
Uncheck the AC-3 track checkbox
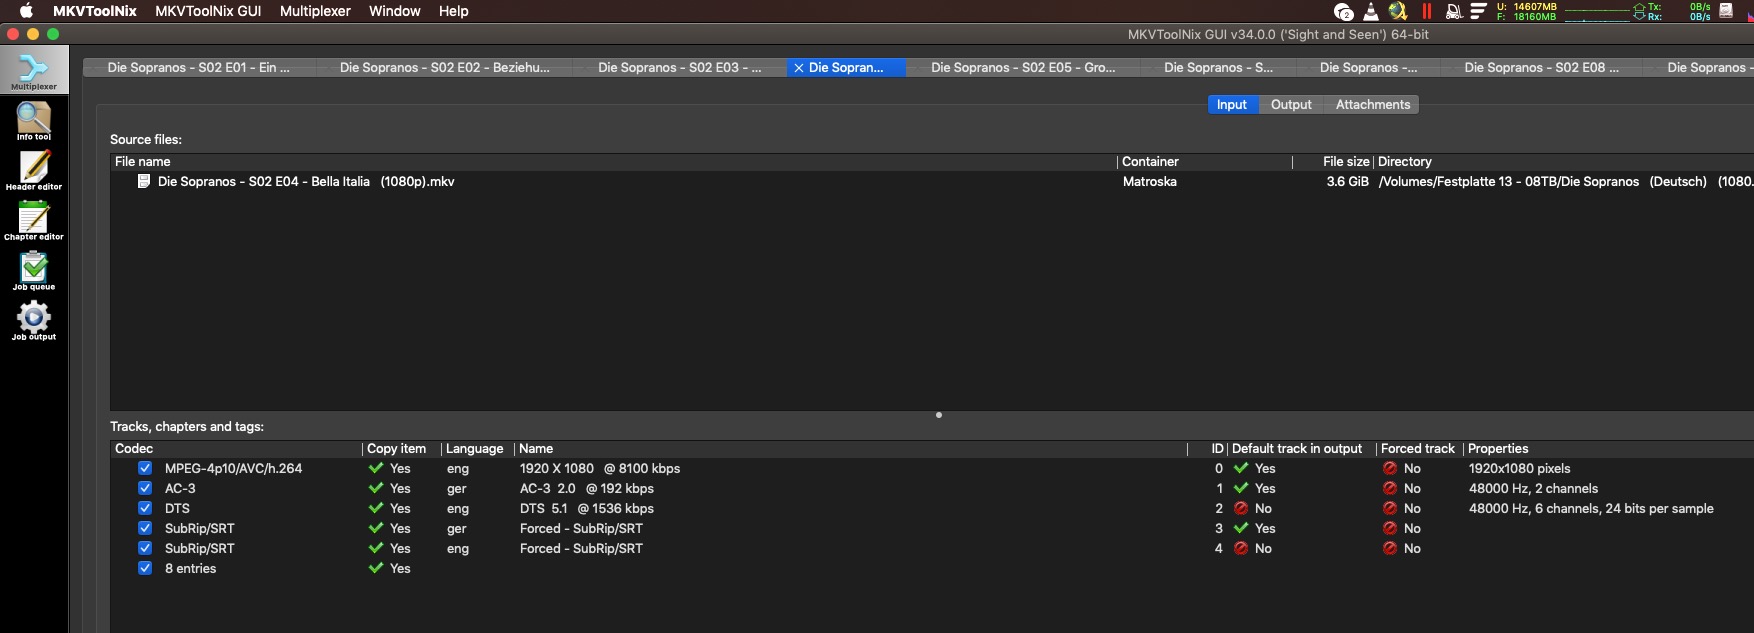pyautogui.click(x=145, y=488)
